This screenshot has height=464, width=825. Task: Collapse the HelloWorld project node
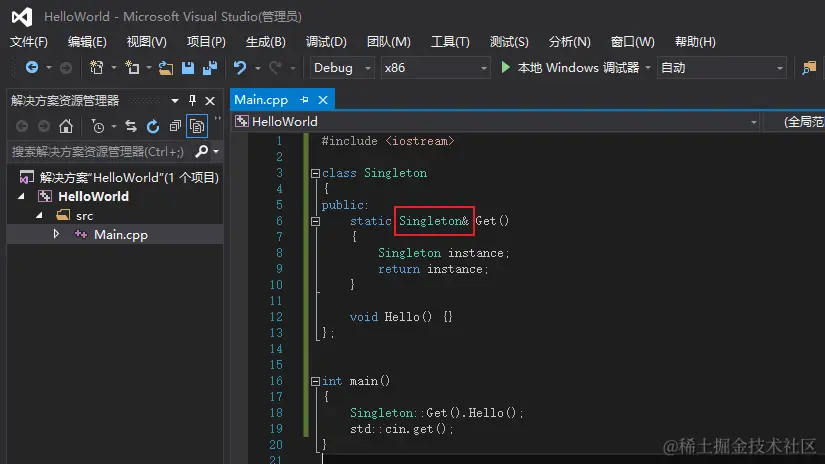click(21, 196)
